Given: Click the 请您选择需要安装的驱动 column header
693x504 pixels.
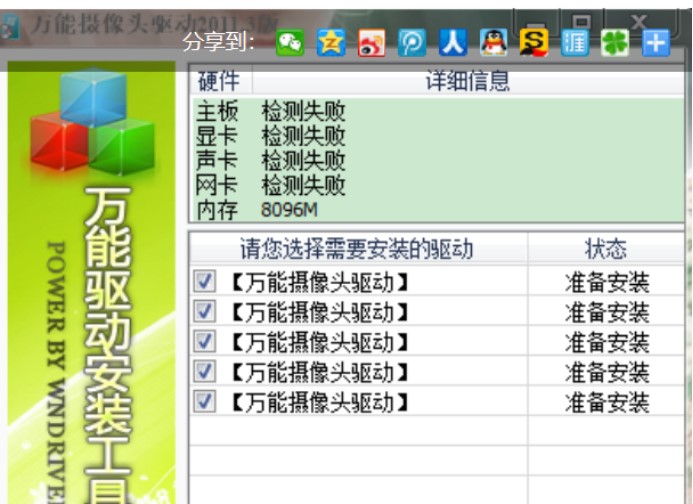Looking at the screenshot, I should coord(358,248).
